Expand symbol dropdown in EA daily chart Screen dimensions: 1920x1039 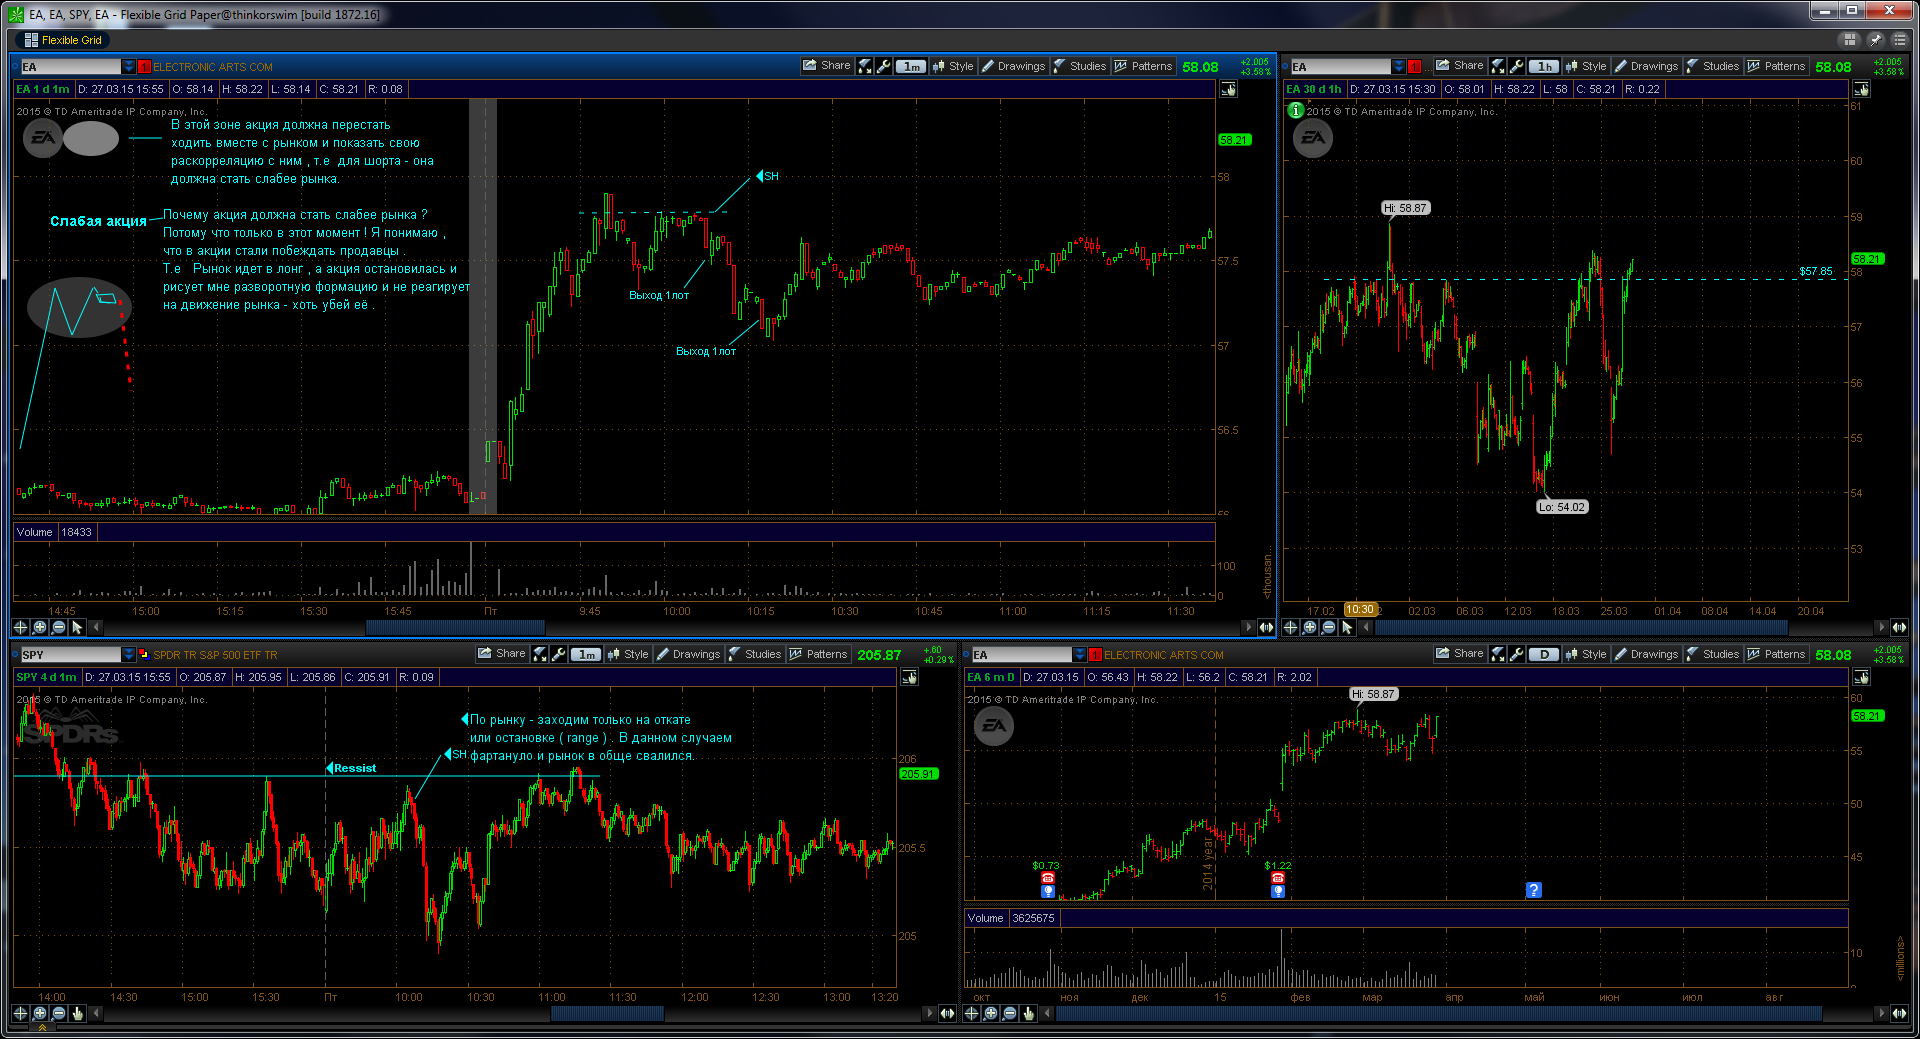1079,655
